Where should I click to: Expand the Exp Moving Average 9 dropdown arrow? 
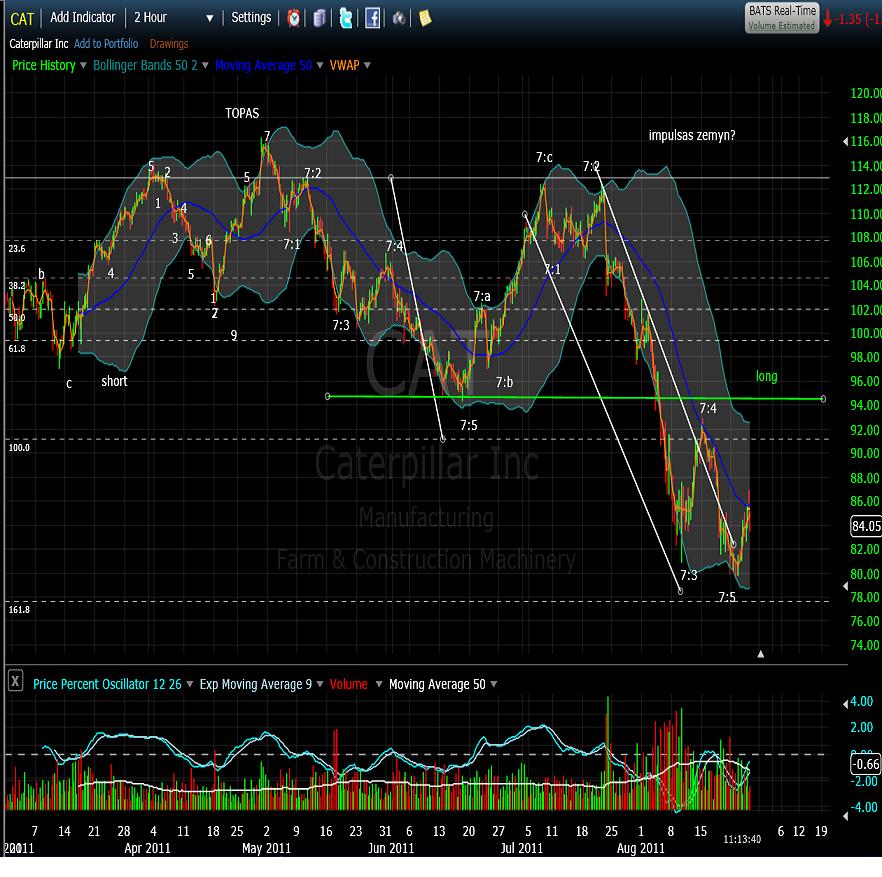[320, 684]
